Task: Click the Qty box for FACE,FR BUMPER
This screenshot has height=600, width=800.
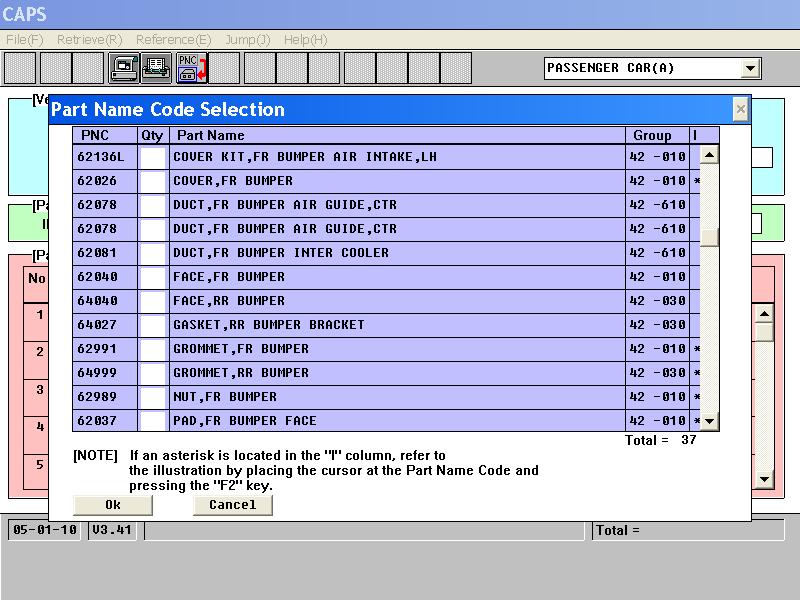Action: point(153,277)
